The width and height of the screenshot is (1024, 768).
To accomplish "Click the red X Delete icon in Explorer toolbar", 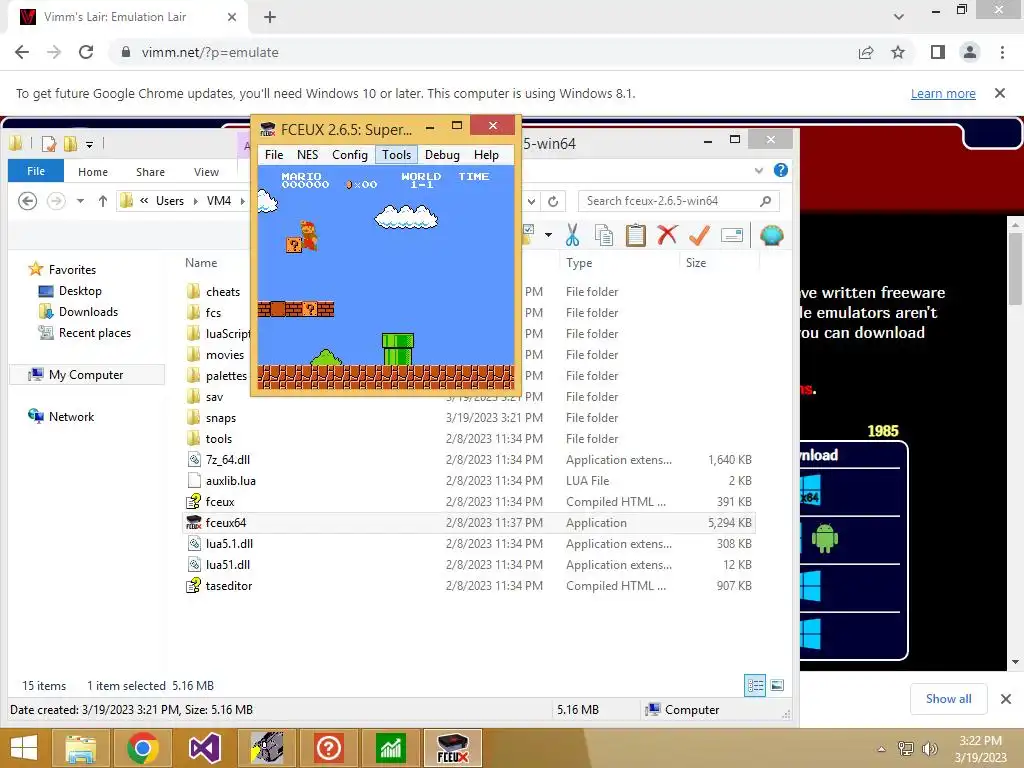I will click(667, 235).
